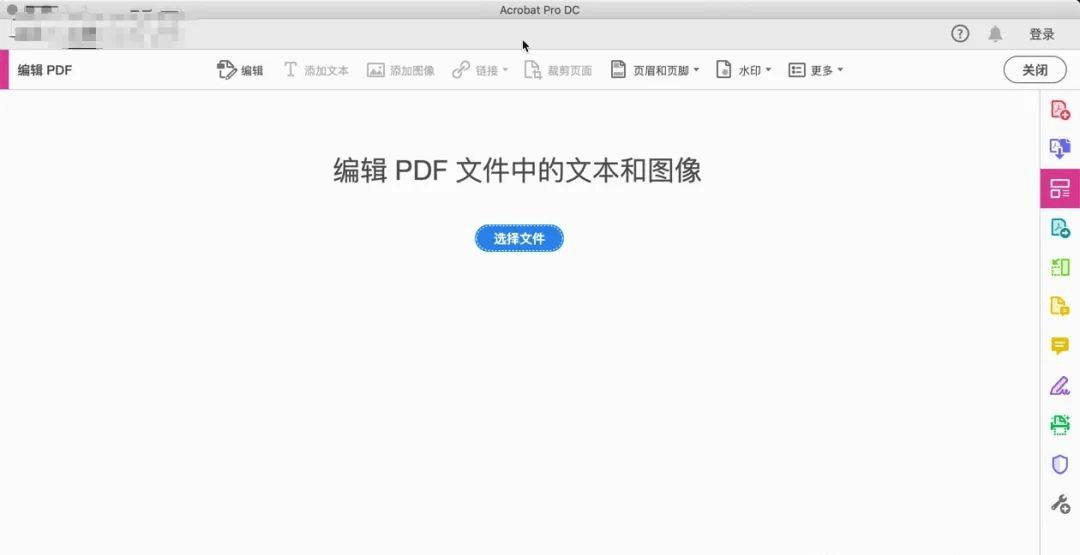Click the heading 编辑 PDF 文件中的文本和图像
Screen dimensions: 1080x555
(517, 171)
